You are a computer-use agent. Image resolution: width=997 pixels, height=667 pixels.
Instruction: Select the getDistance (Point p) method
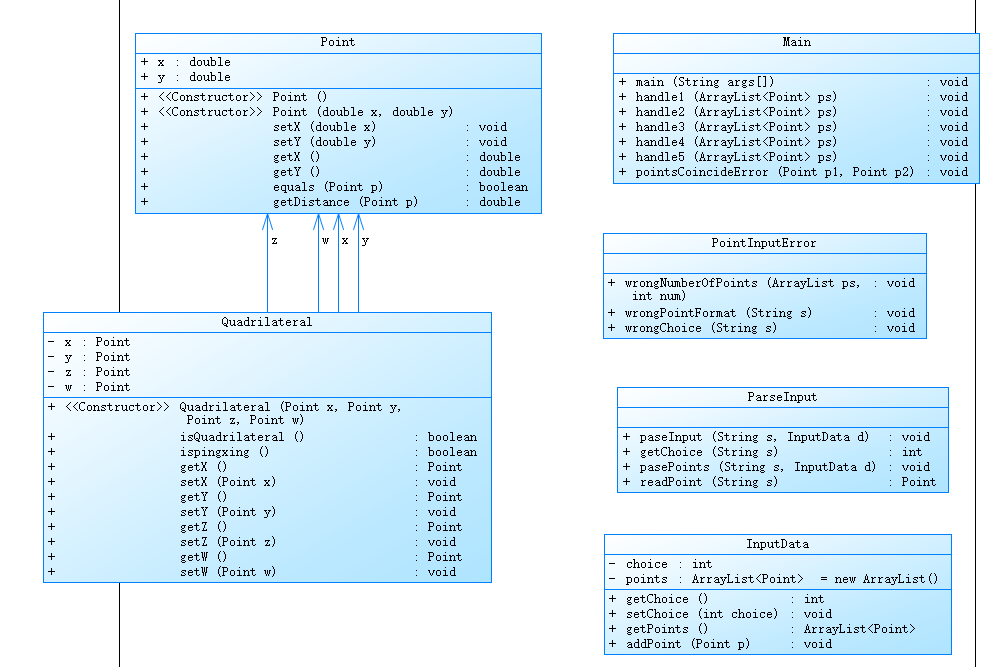coord(331,202)
